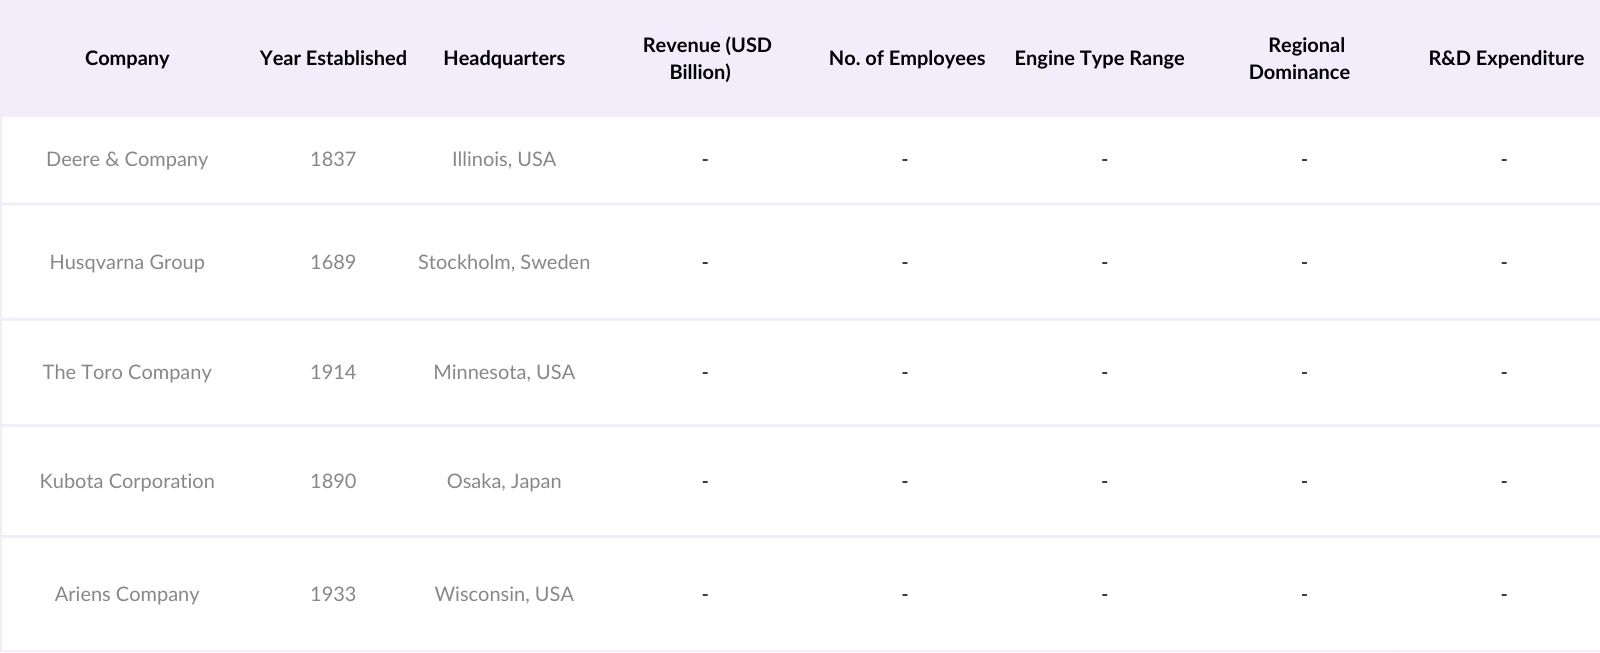Screen dimensions: 1600x653
Task: Click the Osaka, Japan headquarters cell
Action: tap(504, 481)
